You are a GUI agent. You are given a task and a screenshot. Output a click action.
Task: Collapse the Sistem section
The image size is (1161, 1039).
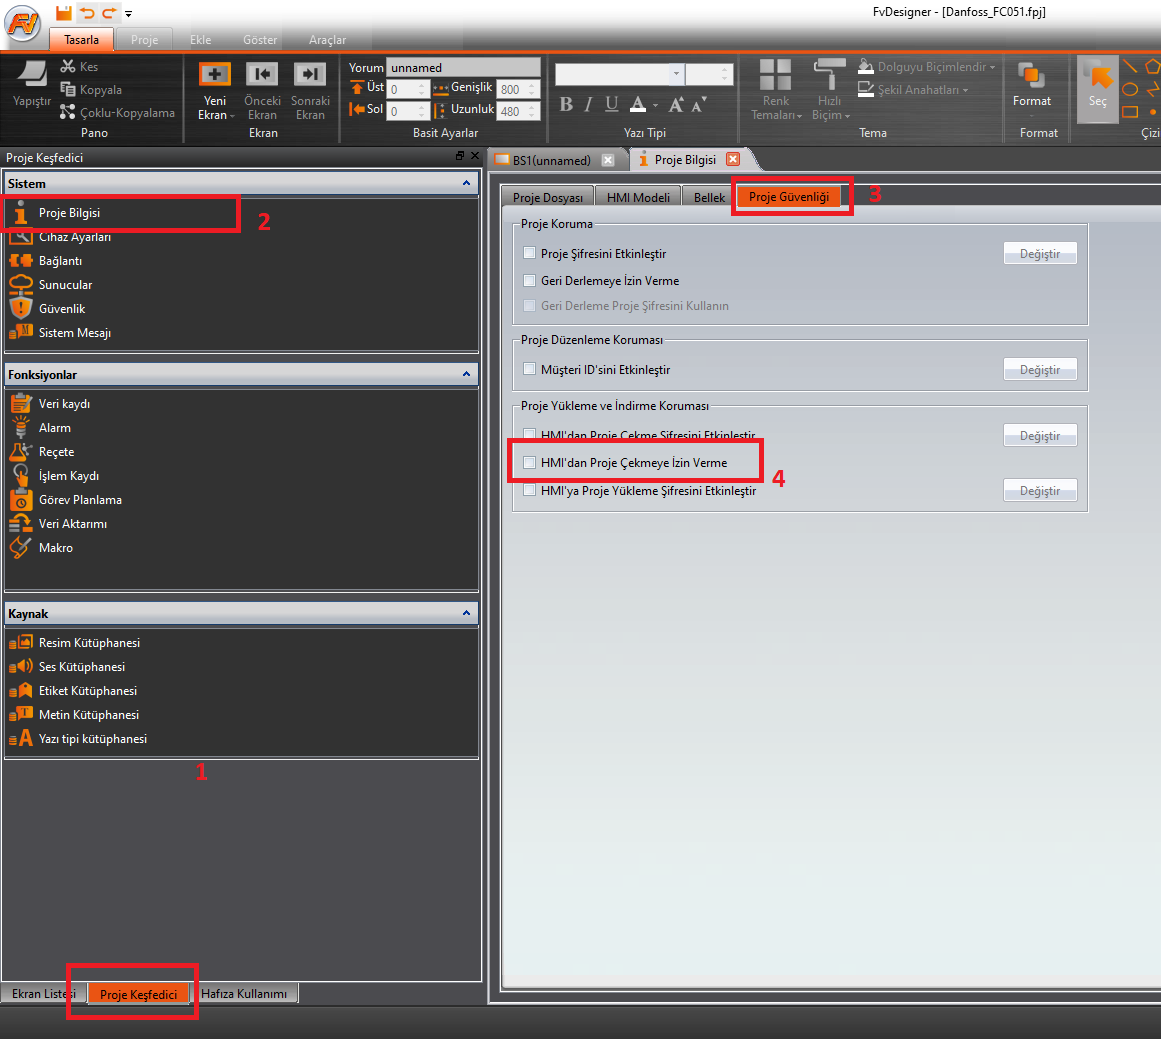[x=466, y=184]
